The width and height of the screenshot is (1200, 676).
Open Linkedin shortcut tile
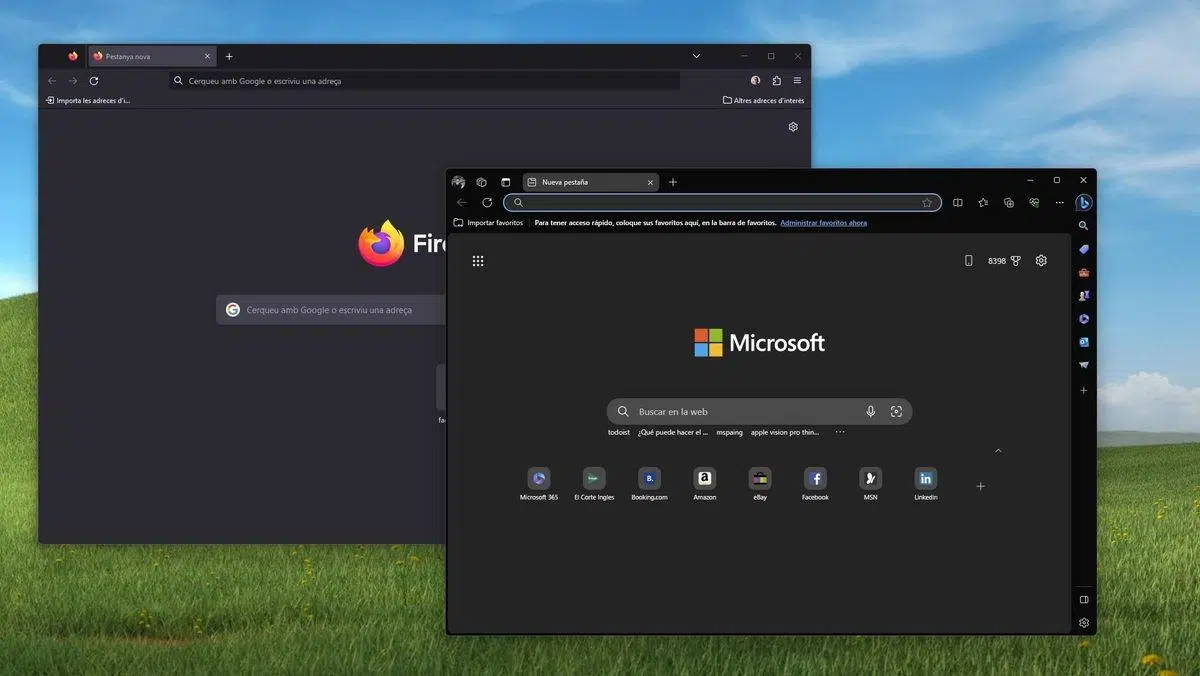pyautogui.click(x=926, y=478)
